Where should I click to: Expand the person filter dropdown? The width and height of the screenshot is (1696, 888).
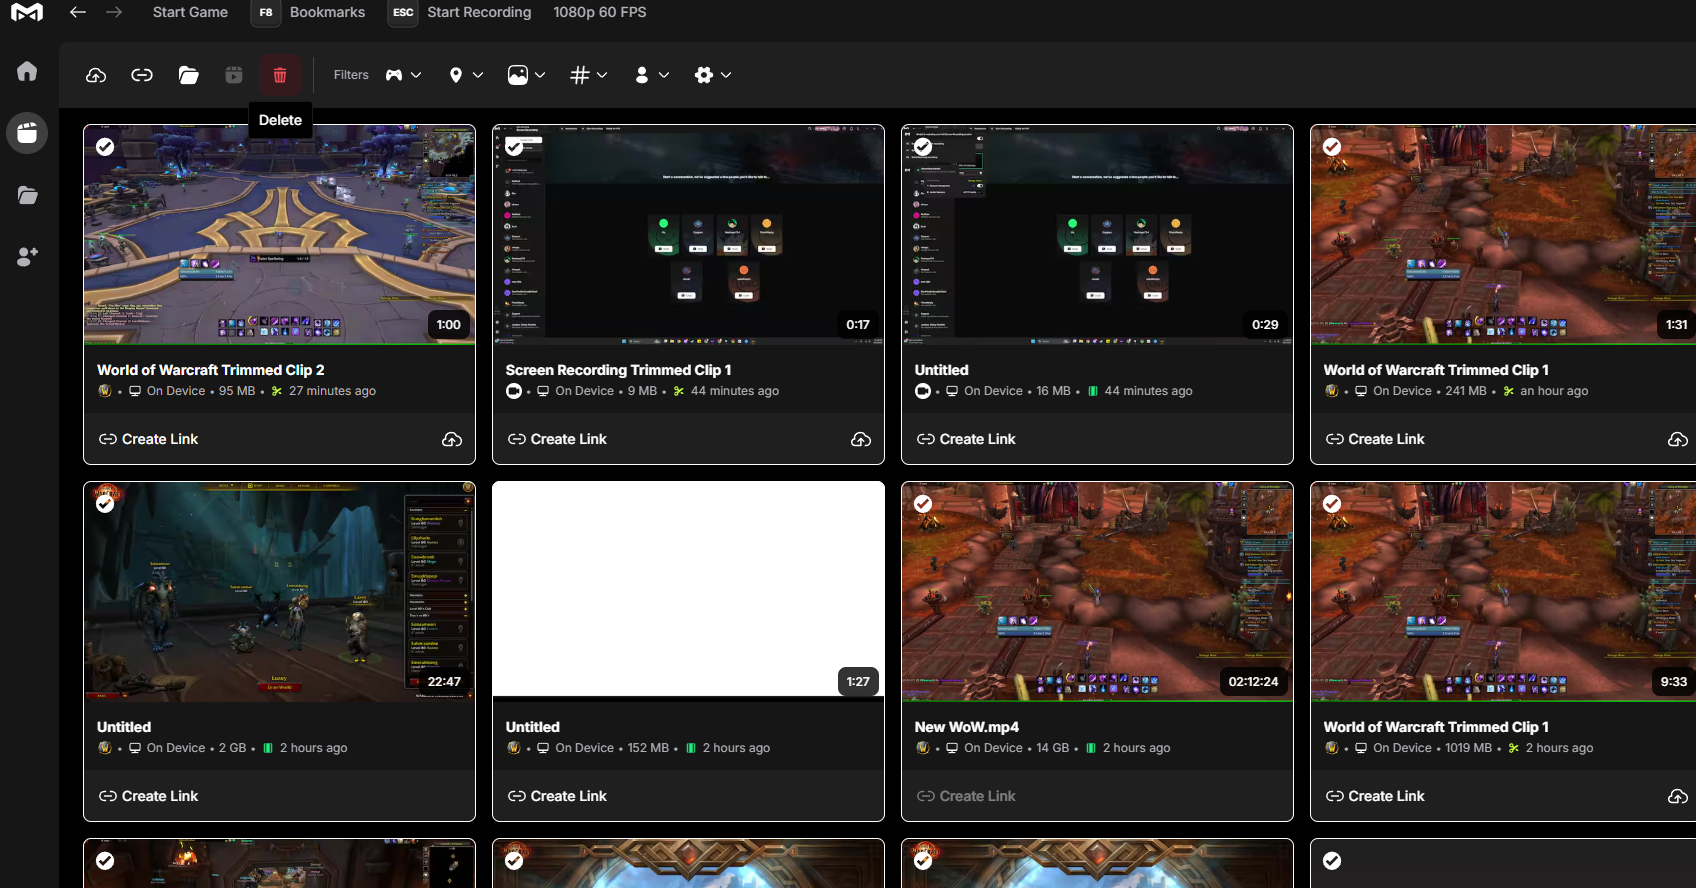(652, 75)
